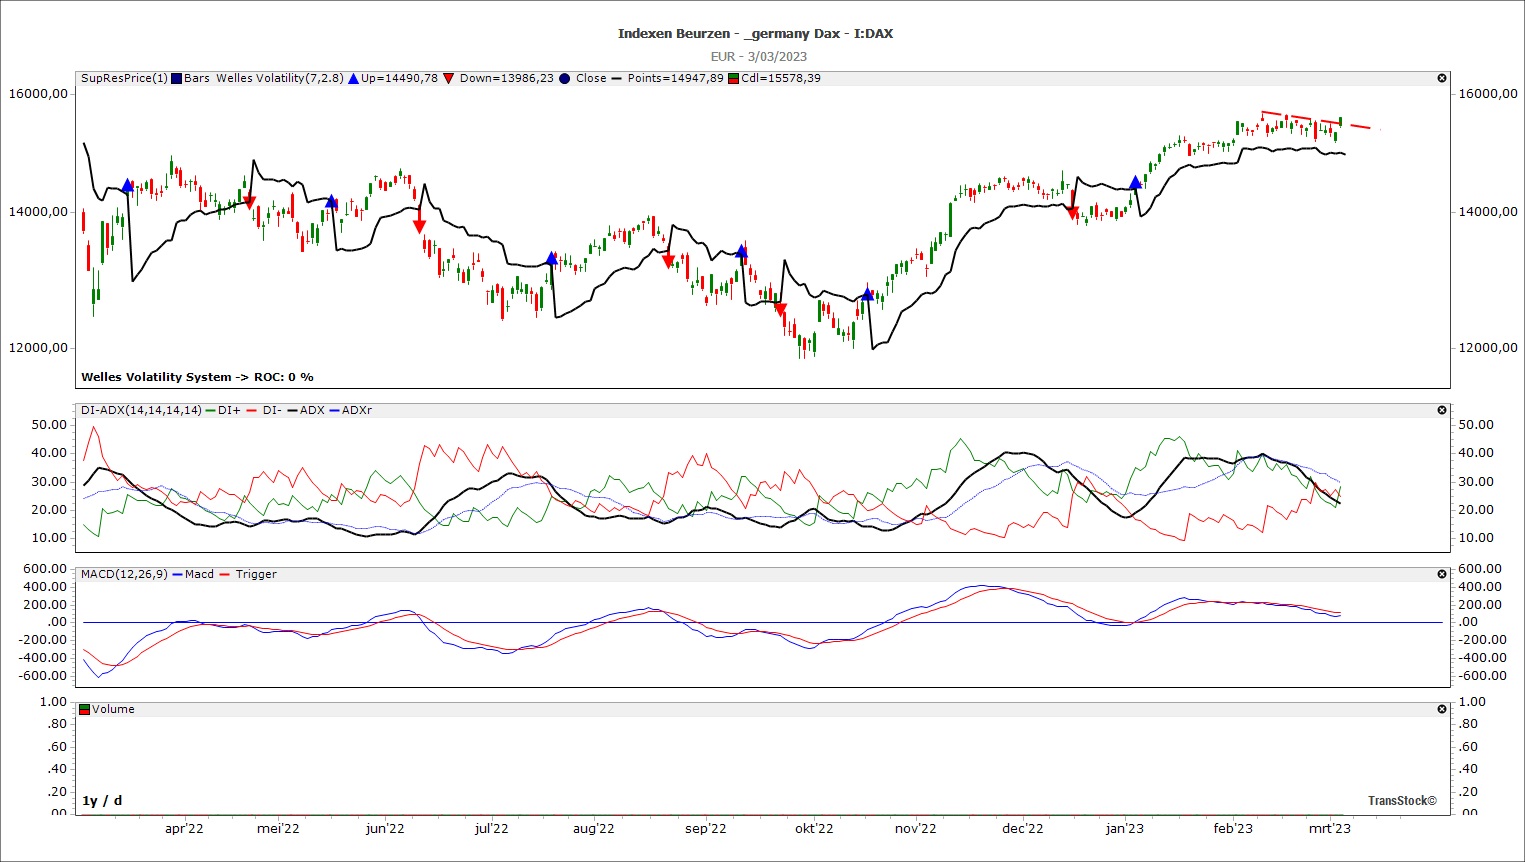Click the blue Up triangle legend icon

pyautogui.click(x=353, y=78)
